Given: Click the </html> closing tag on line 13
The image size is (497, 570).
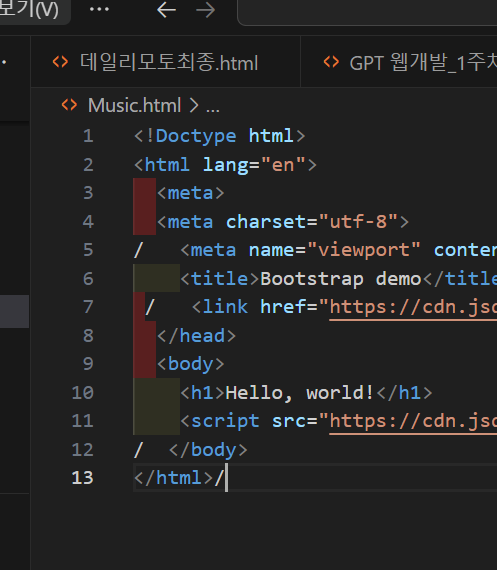Looking at the screenshot, I should pos(173,478).
